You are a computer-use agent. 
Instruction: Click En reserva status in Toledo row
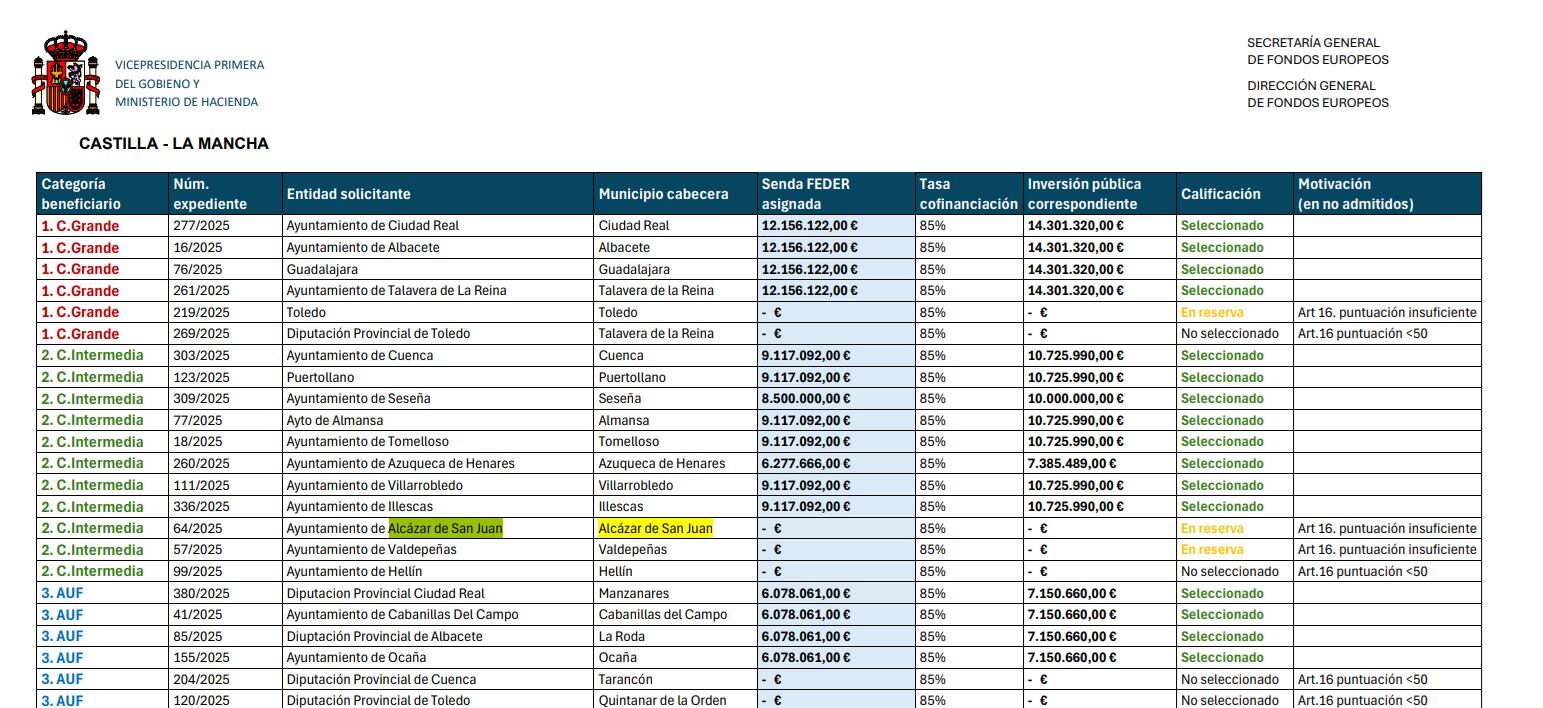click(x=1212, y=313)
